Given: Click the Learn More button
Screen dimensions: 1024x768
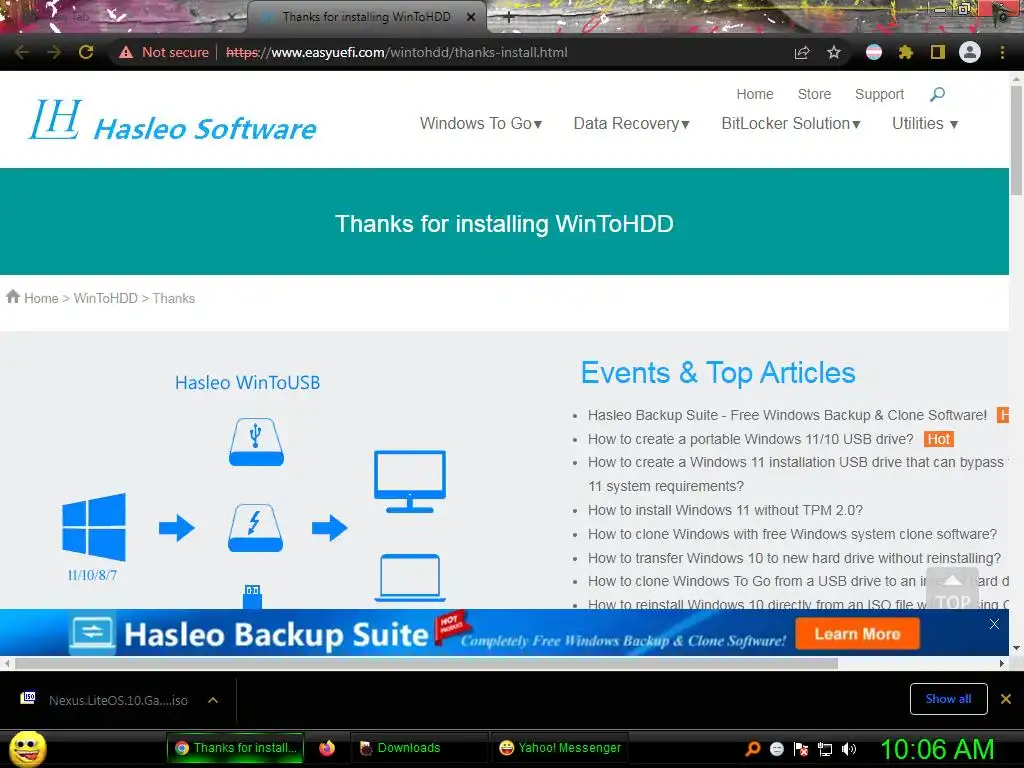Looking at the screenshot, I should point(857,634).
